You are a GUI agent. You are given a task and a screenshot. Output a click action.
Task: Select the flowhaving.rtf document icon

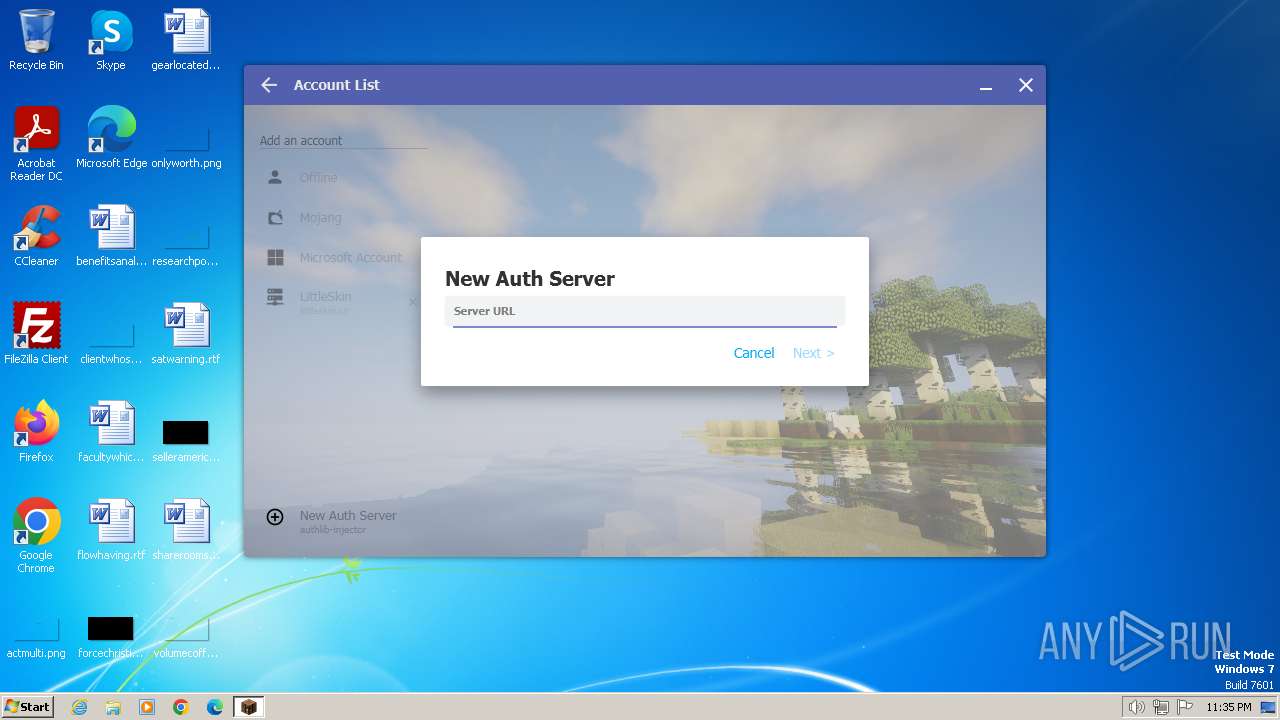(x=111, y=530)
